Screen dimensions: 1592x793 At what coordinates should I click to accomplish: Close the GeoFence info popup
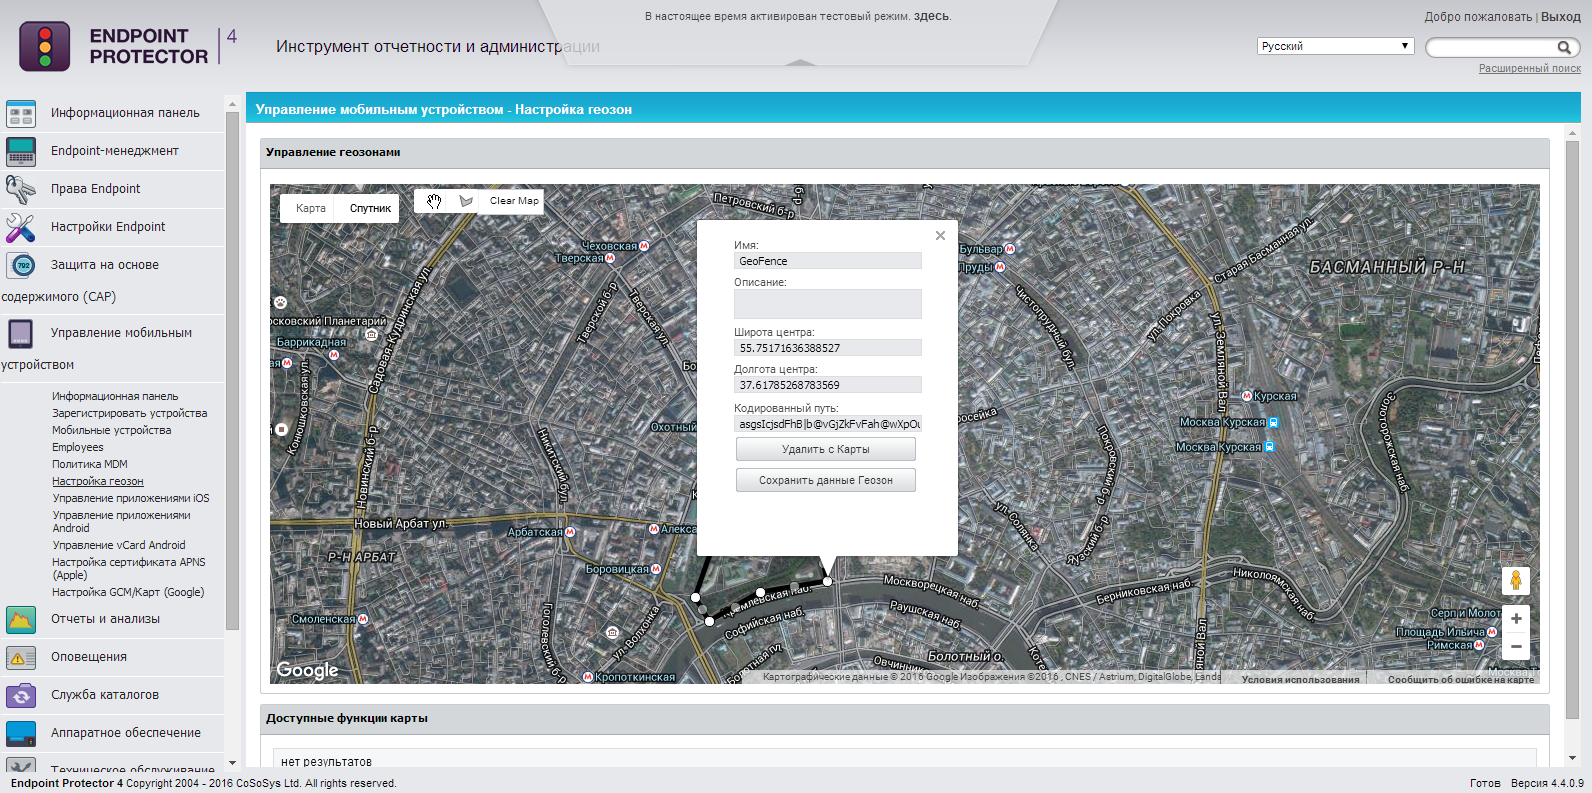[940, 236]
